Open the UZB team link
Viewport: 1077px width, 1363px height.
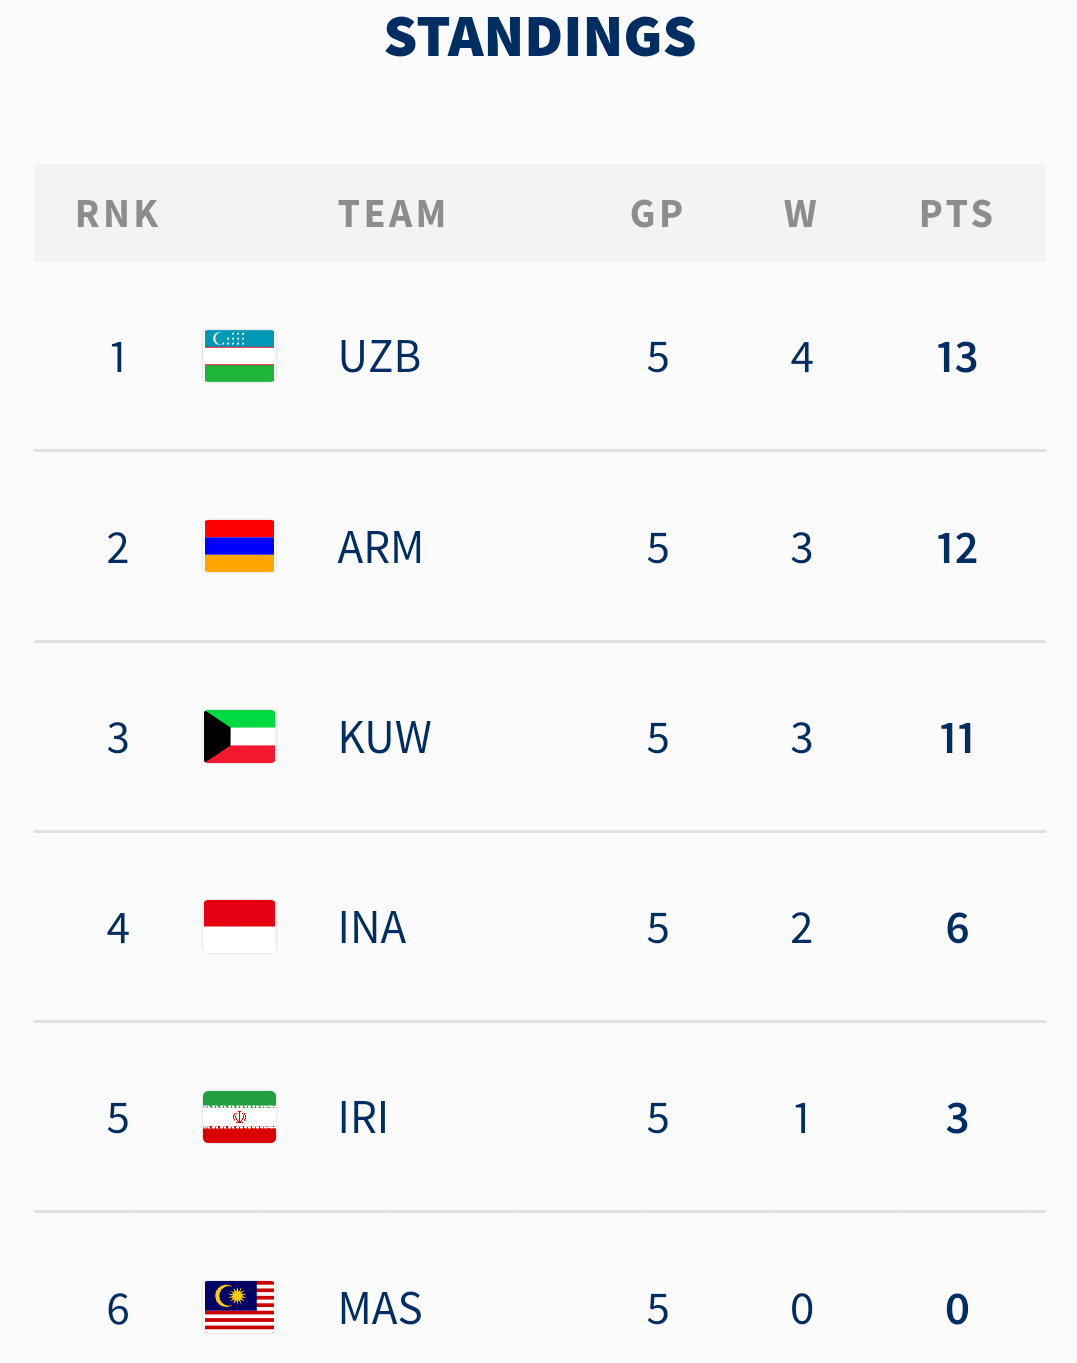tap(380, 357)
